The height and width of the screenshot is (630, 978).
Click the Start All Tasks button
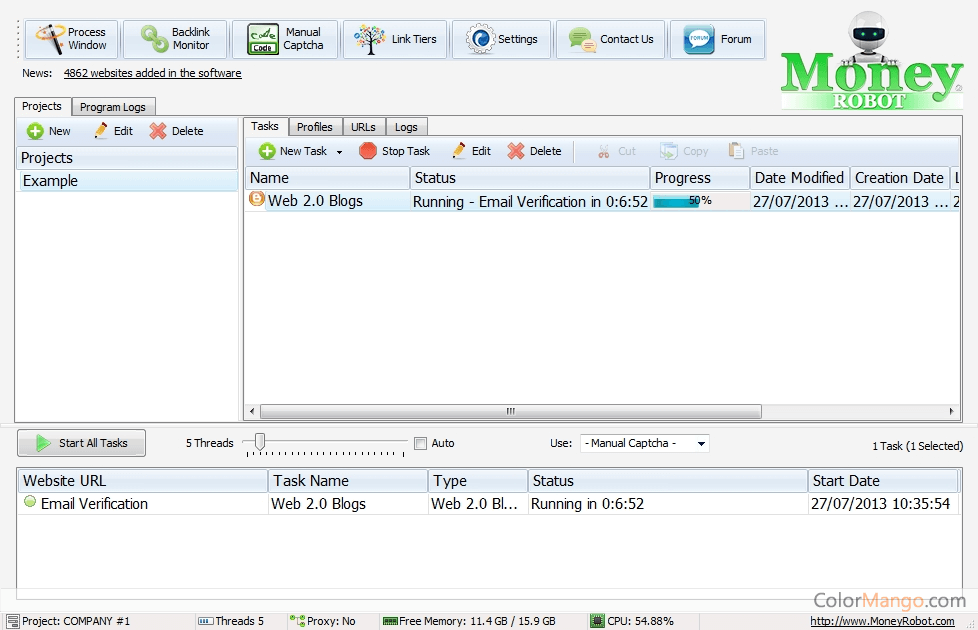point(81,443)
